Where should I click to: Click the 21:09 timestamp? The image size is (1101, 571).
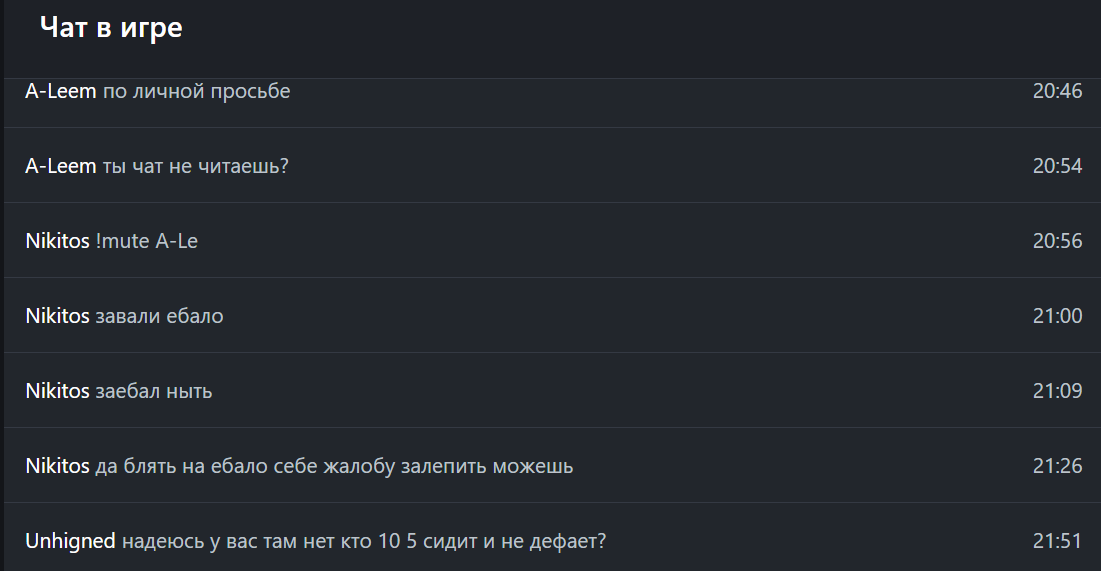pos(1057,391)
